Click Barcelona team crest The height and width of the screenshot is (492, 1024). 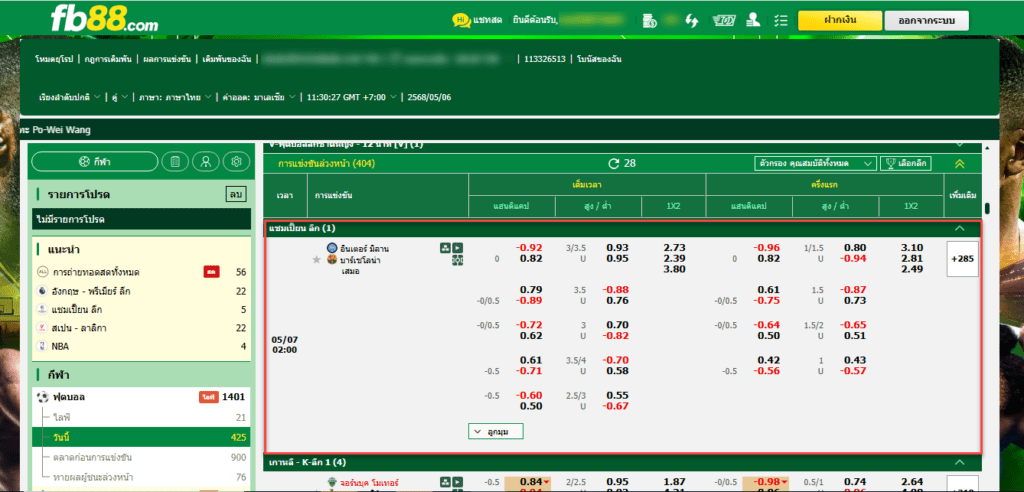click(x=333, y=259)
